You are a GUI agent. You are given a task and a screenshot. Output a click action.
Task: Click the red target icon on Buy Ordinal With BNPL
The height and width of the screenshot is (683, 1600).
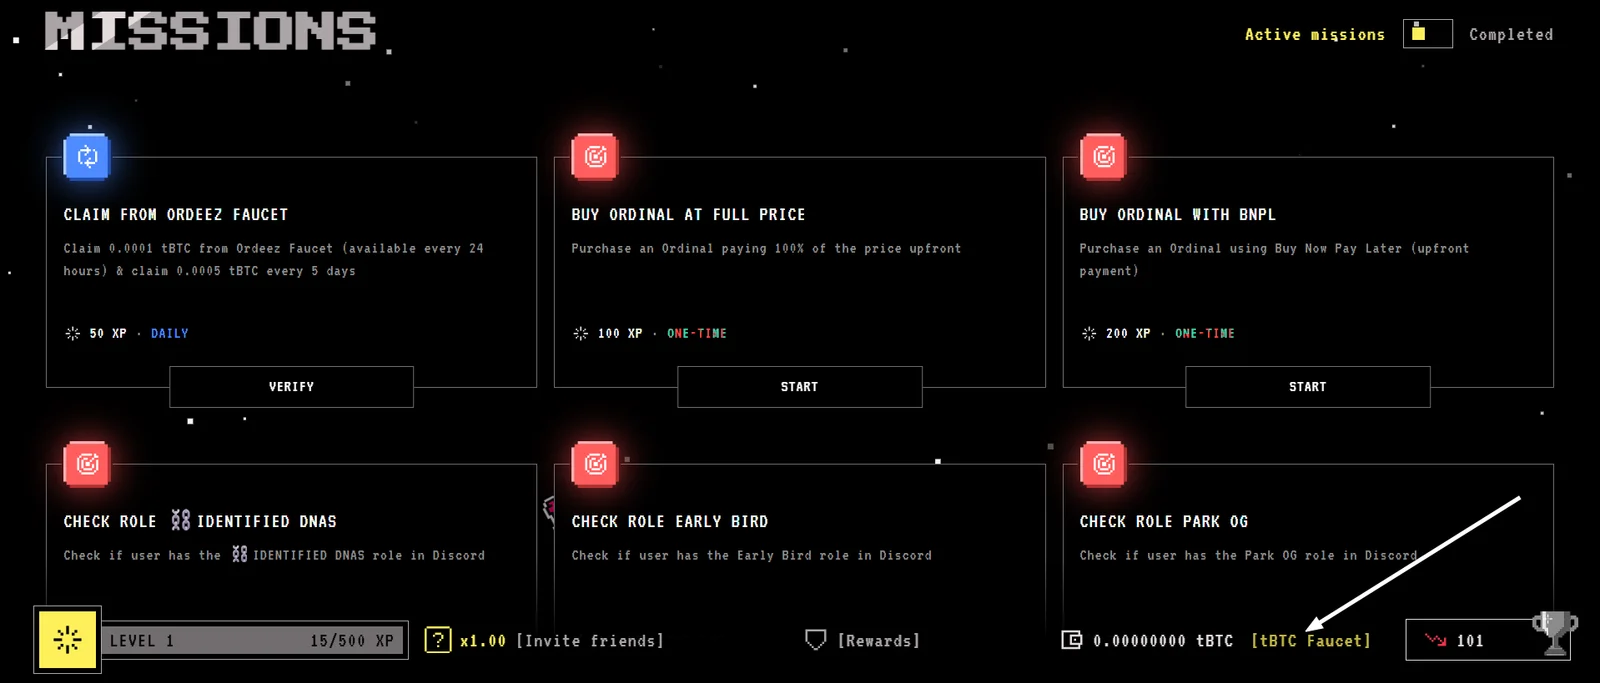click(x=1103, y=157)
